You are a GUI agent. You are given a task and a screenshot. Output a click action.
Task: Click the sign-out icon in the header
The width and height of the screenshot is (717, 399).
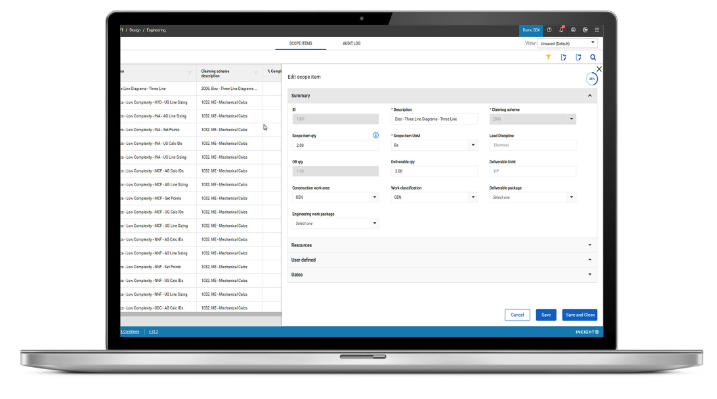point(585,30)
